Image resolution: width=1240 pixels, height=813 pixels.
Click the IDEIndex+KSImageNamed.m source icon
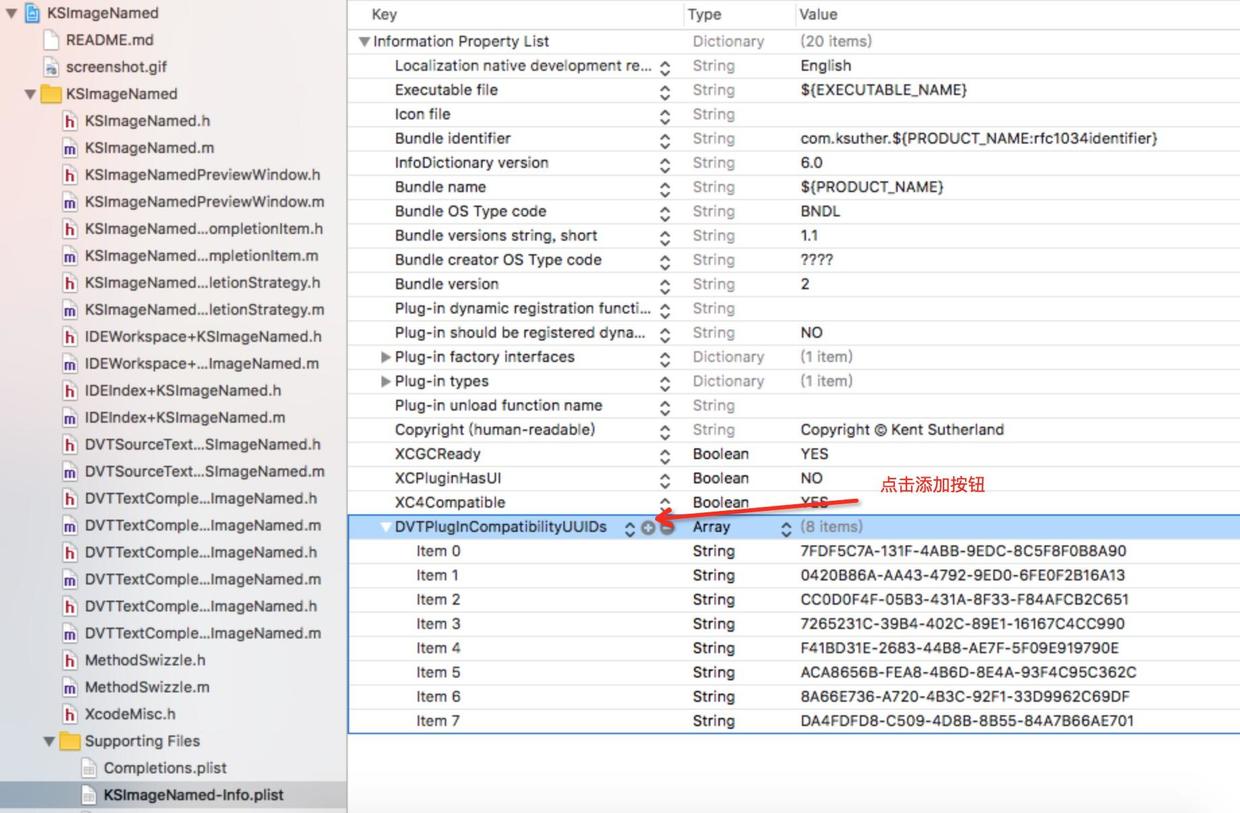tap(69, 418)
